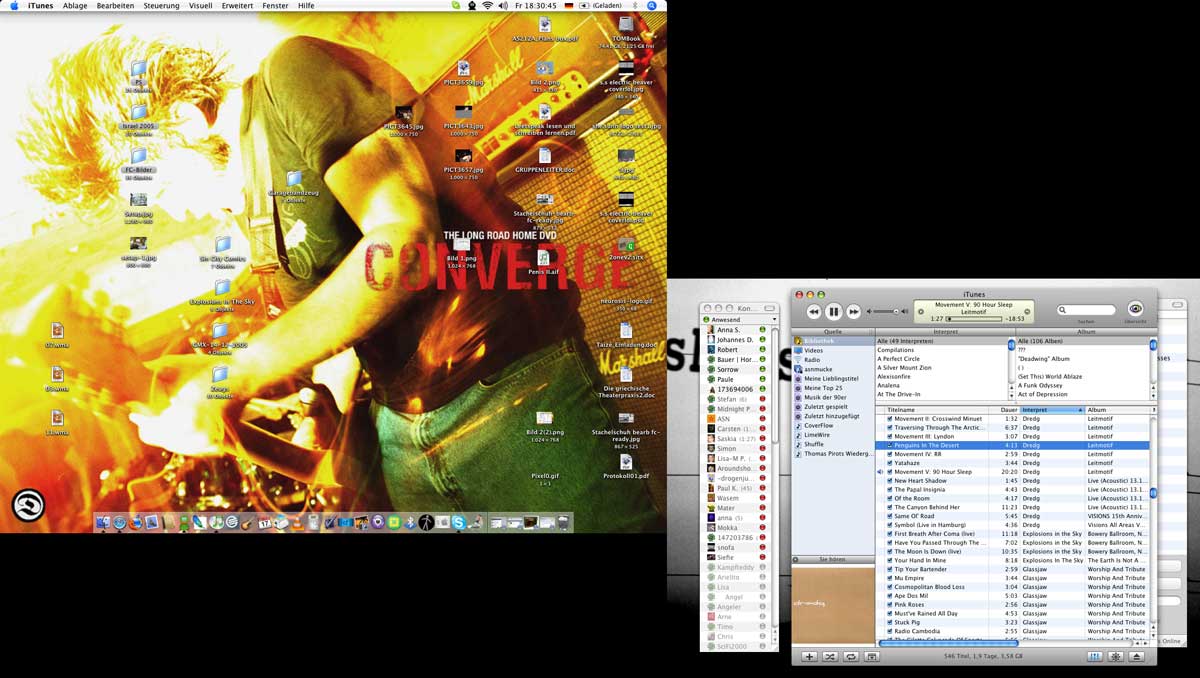Eject disc with iTunes eject button
Viewport: 1200px width, 678px height.
click(x=1137, y=656)
